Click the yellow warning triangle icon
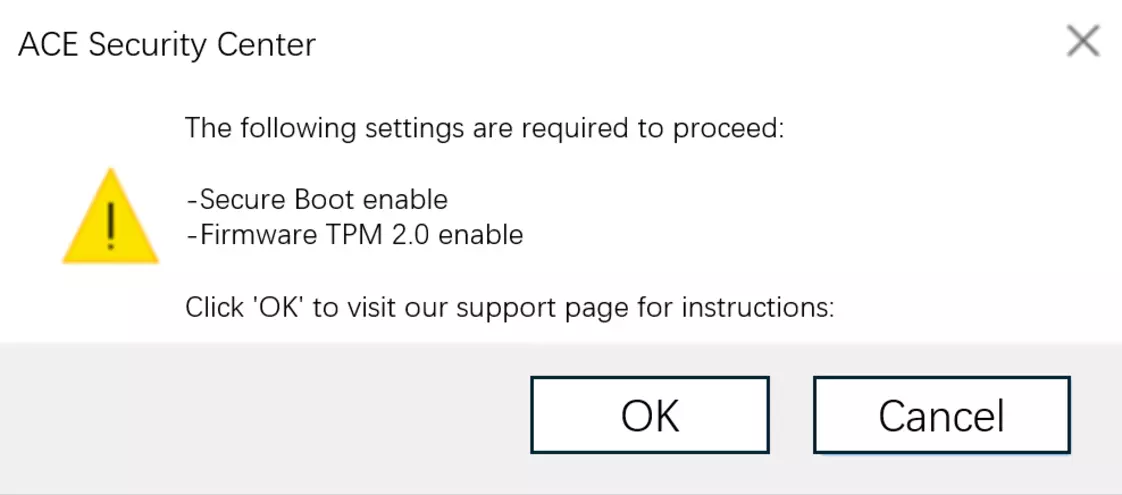 click(x=110, y=220)
